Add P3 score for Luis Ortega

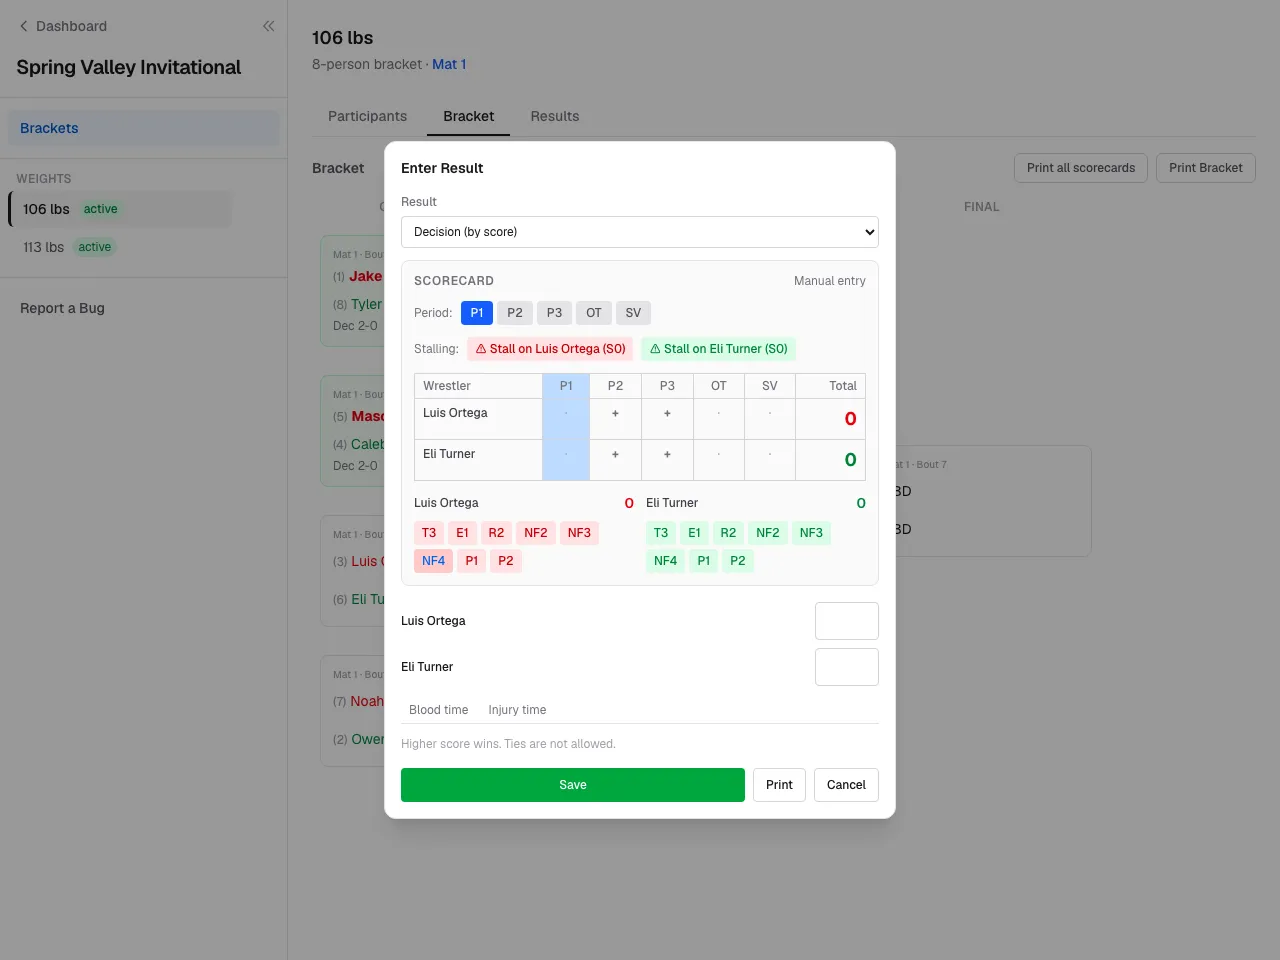(x=667, y=414)
